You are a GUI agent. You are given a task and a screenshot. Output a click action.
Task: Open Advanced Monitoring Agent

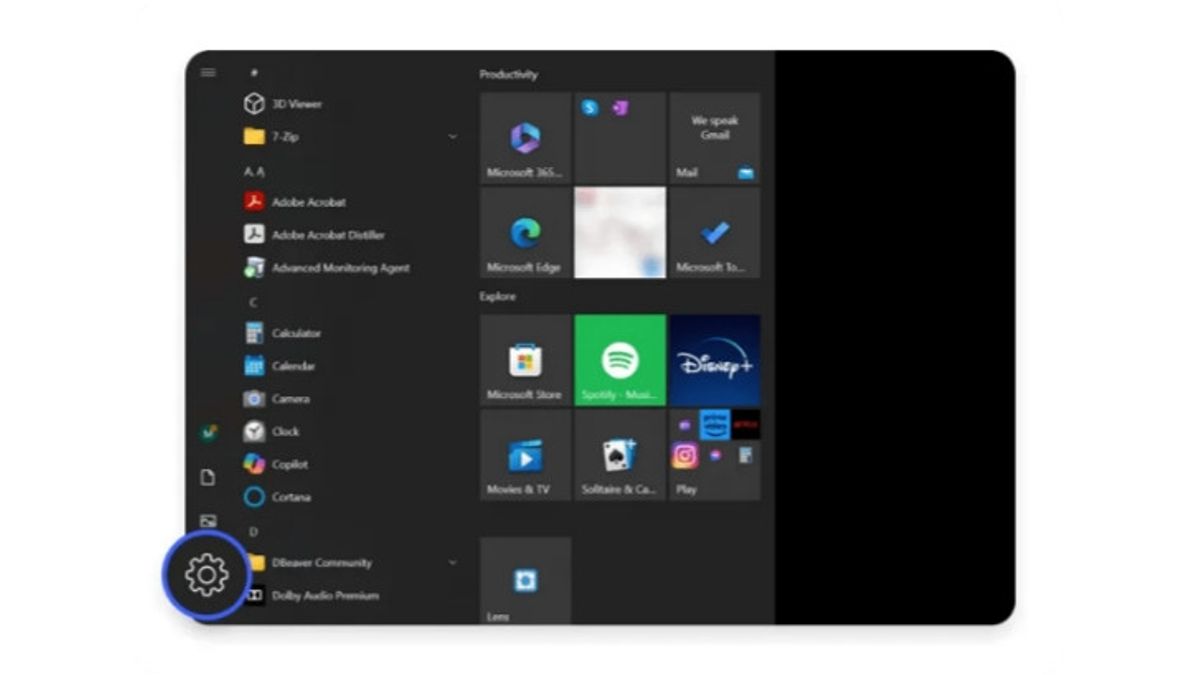coord(327,268)
